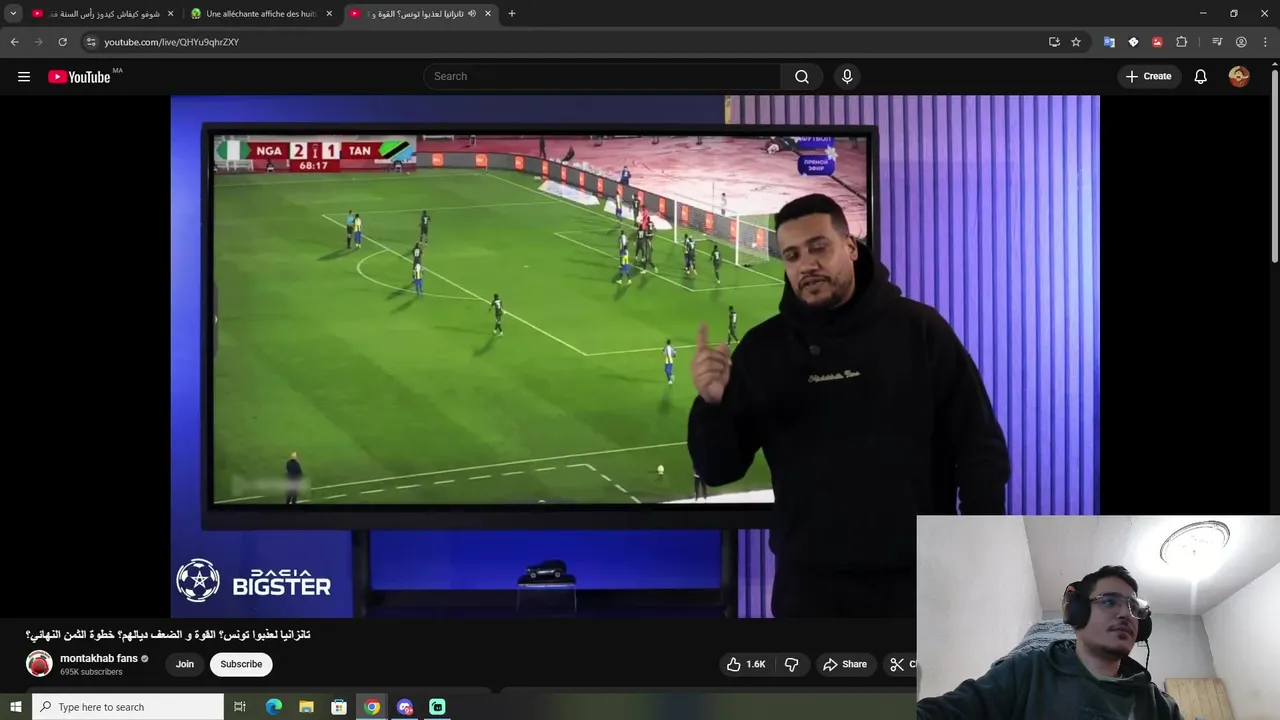The height and width of the screenshot is (720, 1280).
Task: Open Task View in taskbar
Action: point(240,707)
